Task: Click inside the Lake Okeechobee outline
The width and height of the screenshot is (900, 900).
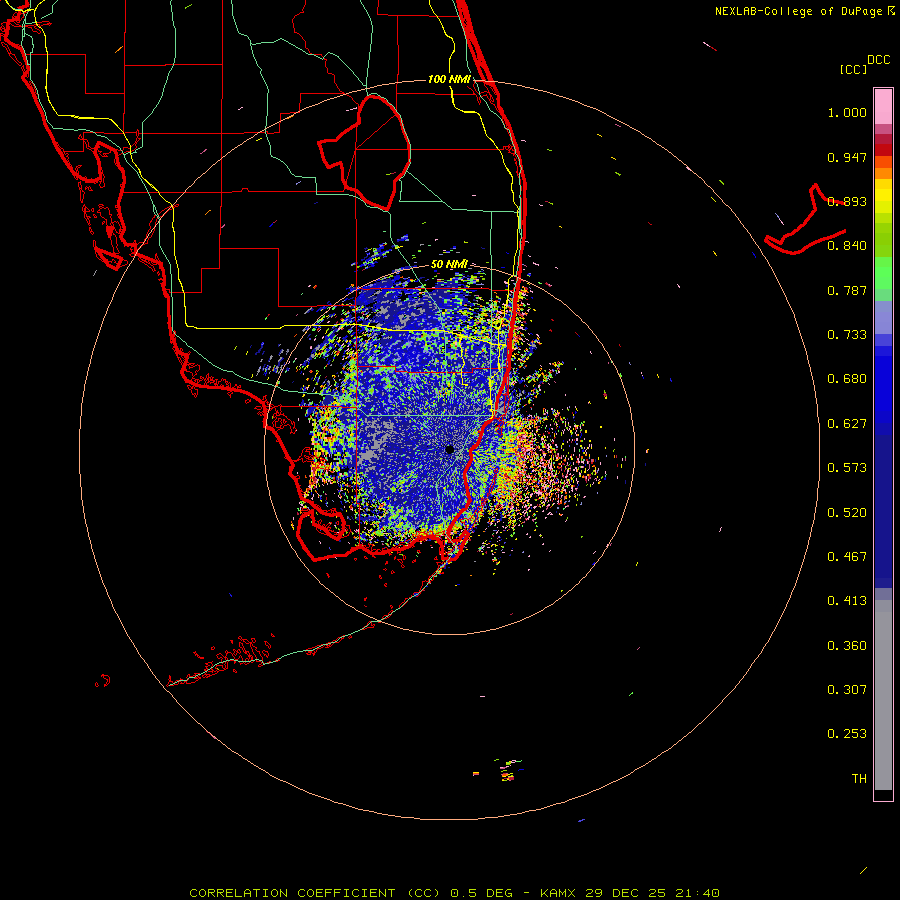Action: tap(373, 152)
